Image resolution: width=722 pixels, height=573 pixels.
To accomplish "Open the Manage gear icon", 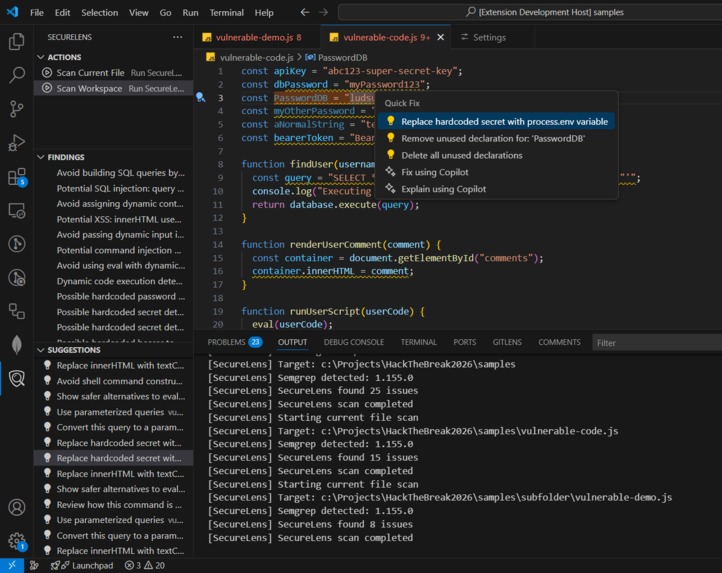I will pyautogui.click(x=17, y=541).
